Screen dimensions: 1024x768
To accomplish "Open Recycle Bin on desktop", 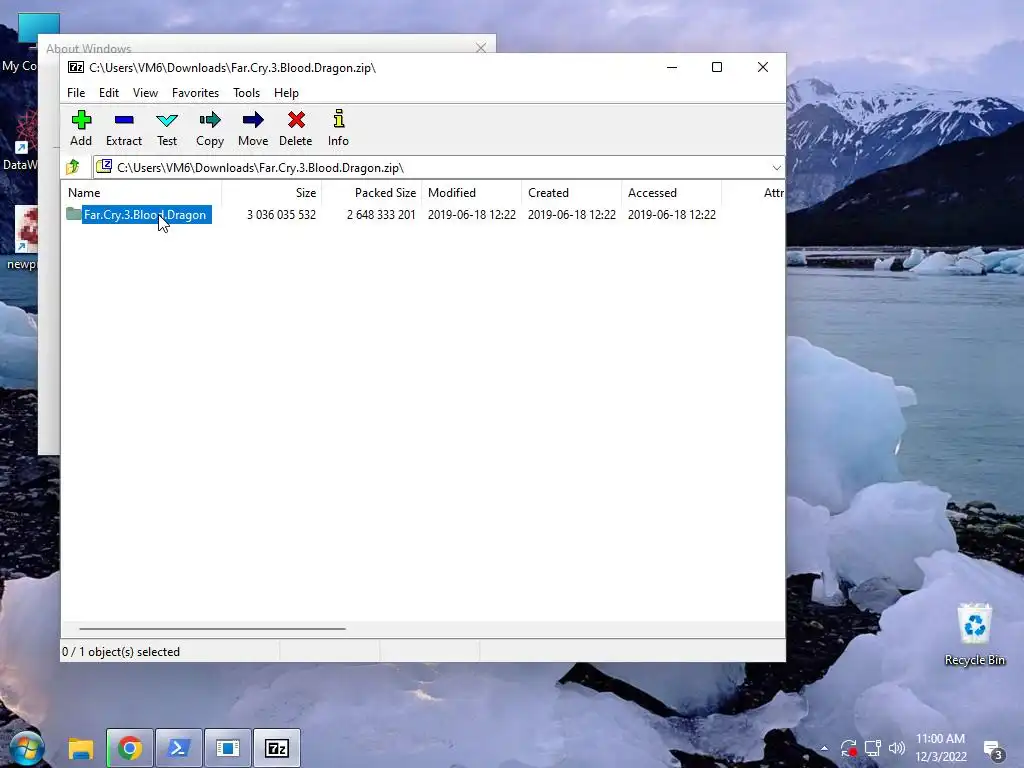I will 974,634.
